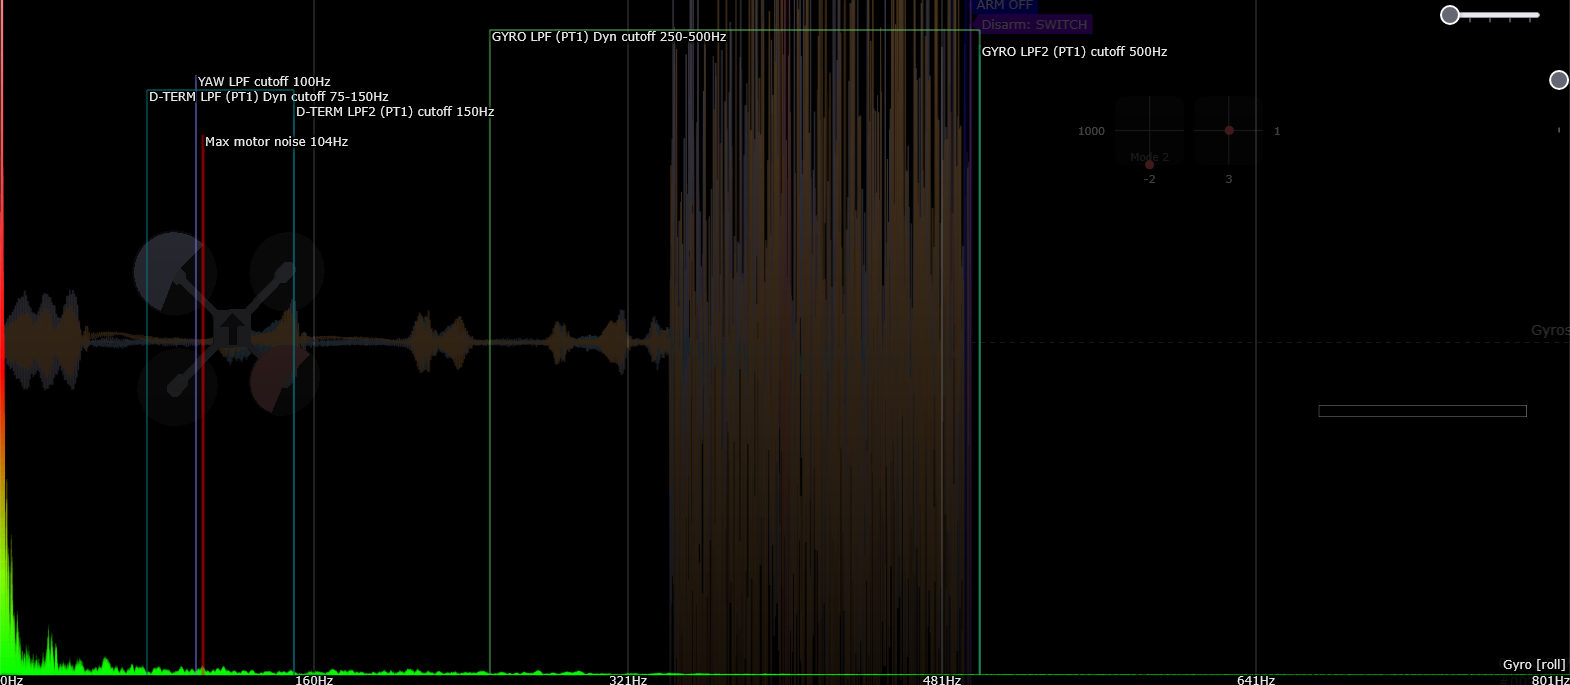The image size is (1570, 685).
Task: Click the red Max motor noise marker line
Action: [x=203, y=400]
